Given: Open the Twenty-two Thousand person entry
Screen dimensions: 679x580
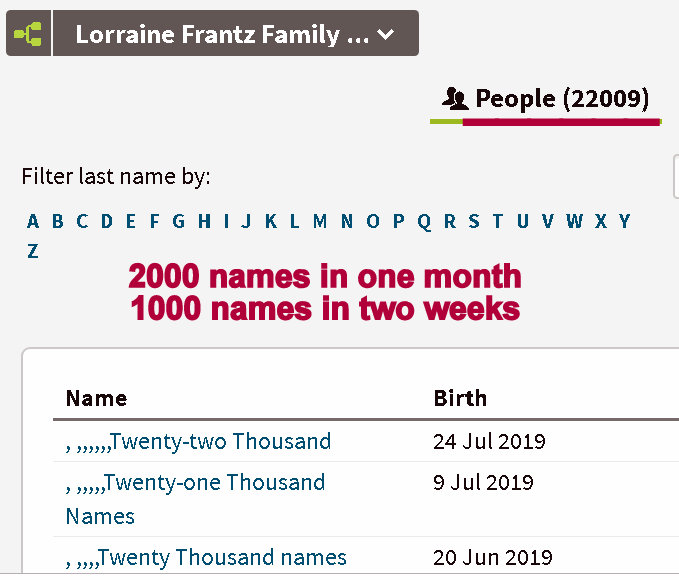Looking at the screenshot, I should 198,441.
